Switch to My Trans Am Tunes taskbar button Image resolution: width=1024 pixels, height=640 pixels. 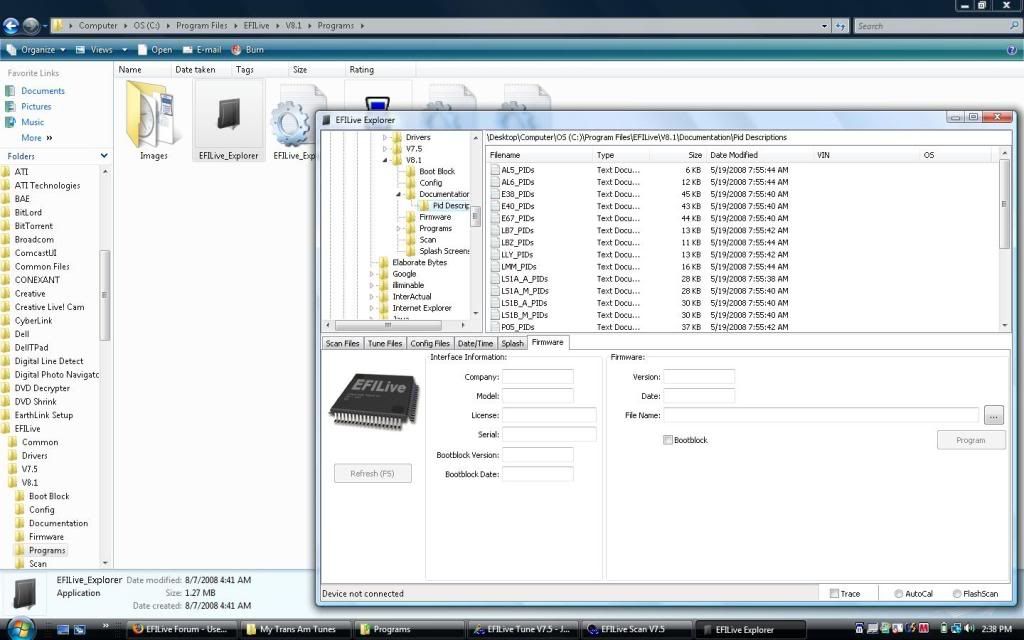coord(296,630)
